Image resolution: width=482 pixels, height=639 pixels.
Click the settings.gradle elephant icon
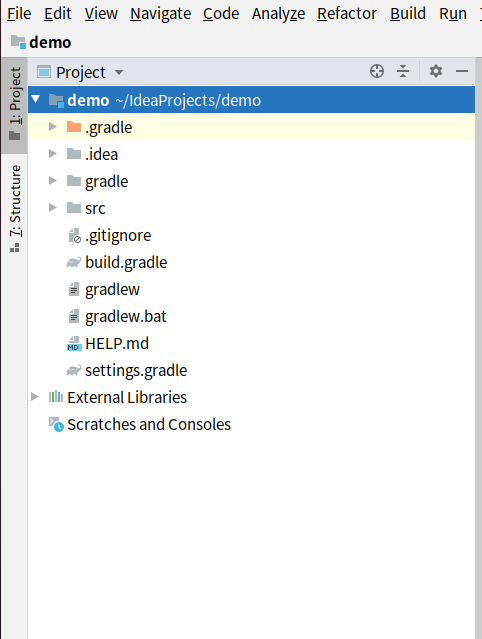click(74, 370)
